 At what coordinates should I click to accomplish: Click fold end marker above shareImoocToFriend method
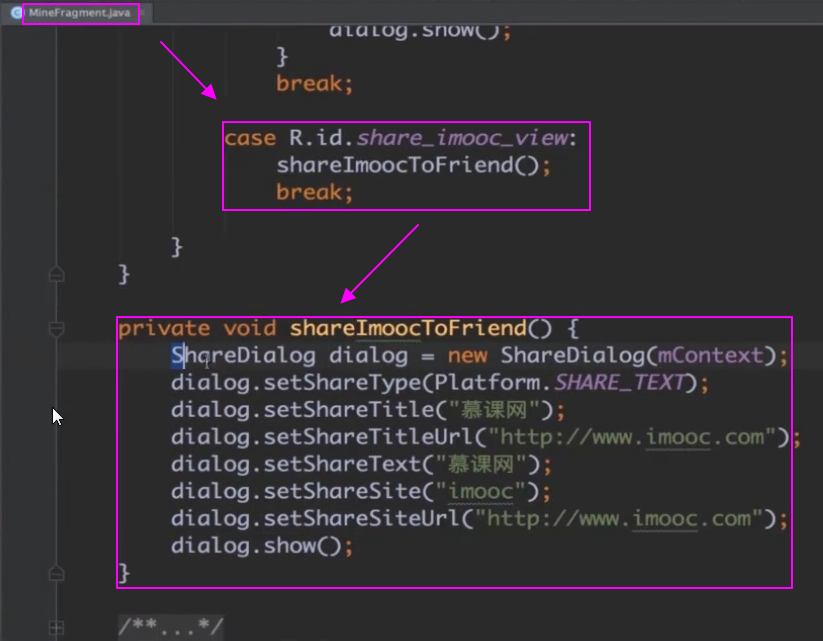tap(56, 273)
